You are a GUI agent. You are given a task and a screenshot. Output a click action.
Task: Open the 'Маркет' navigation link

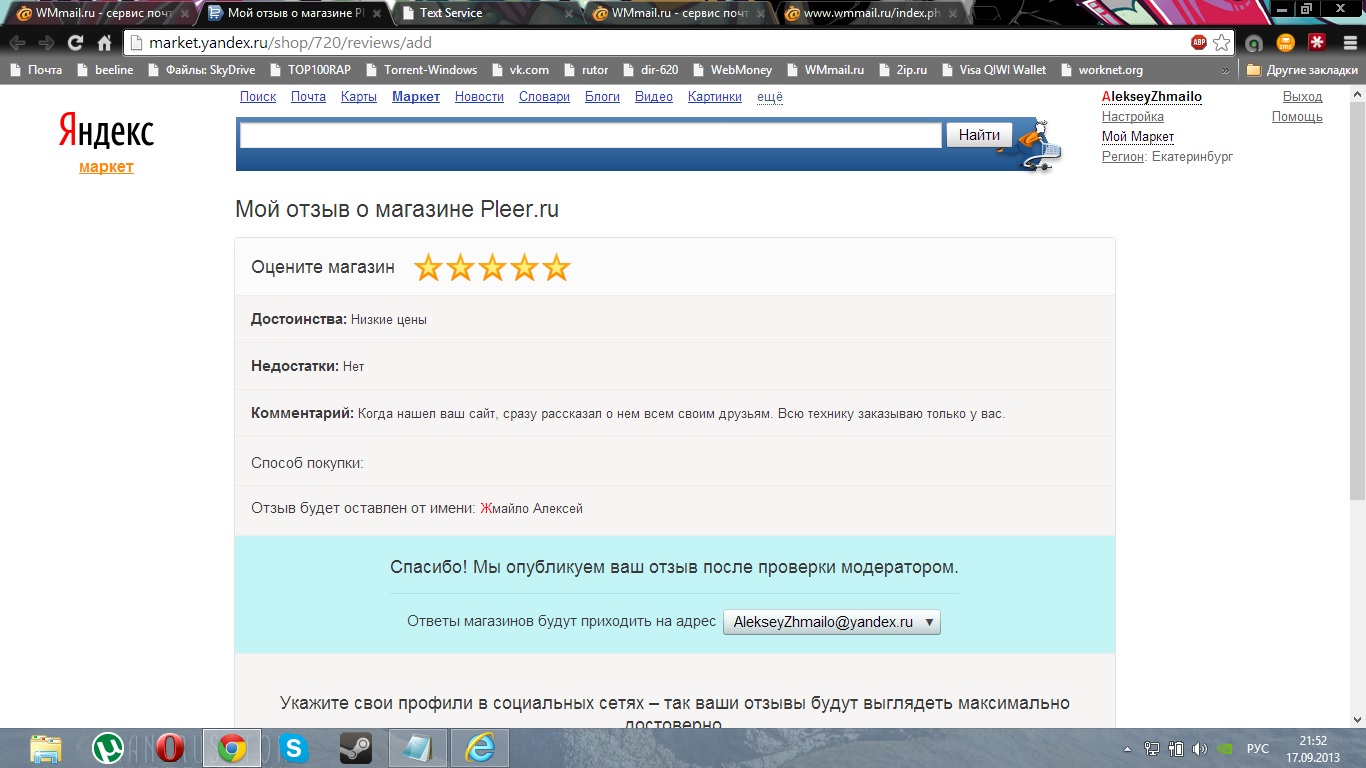tap(416, 97)
